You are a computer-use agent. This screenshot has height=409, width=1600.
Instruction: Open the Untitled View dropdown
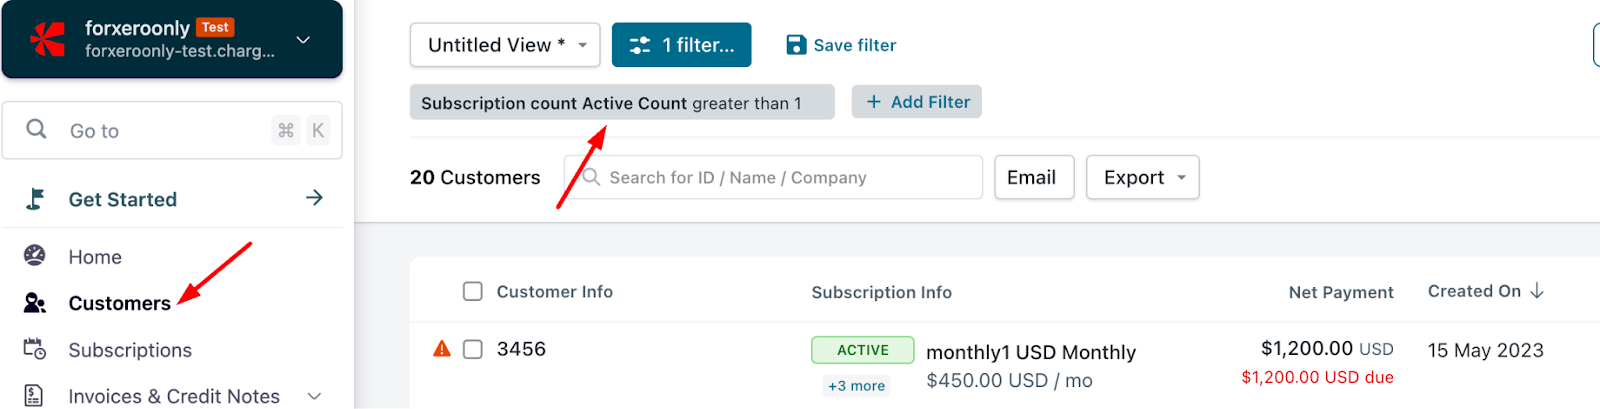coord(505,45)
